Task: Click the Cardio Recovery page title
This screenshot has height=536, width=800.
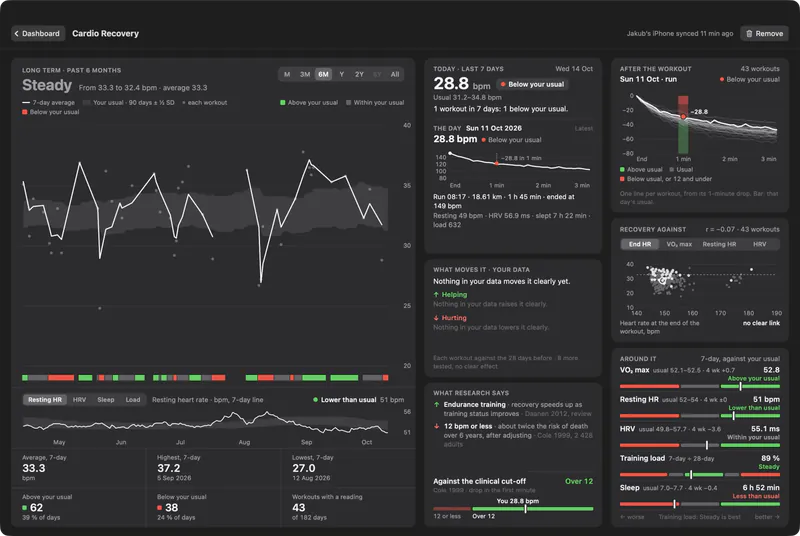Action: 105,34
